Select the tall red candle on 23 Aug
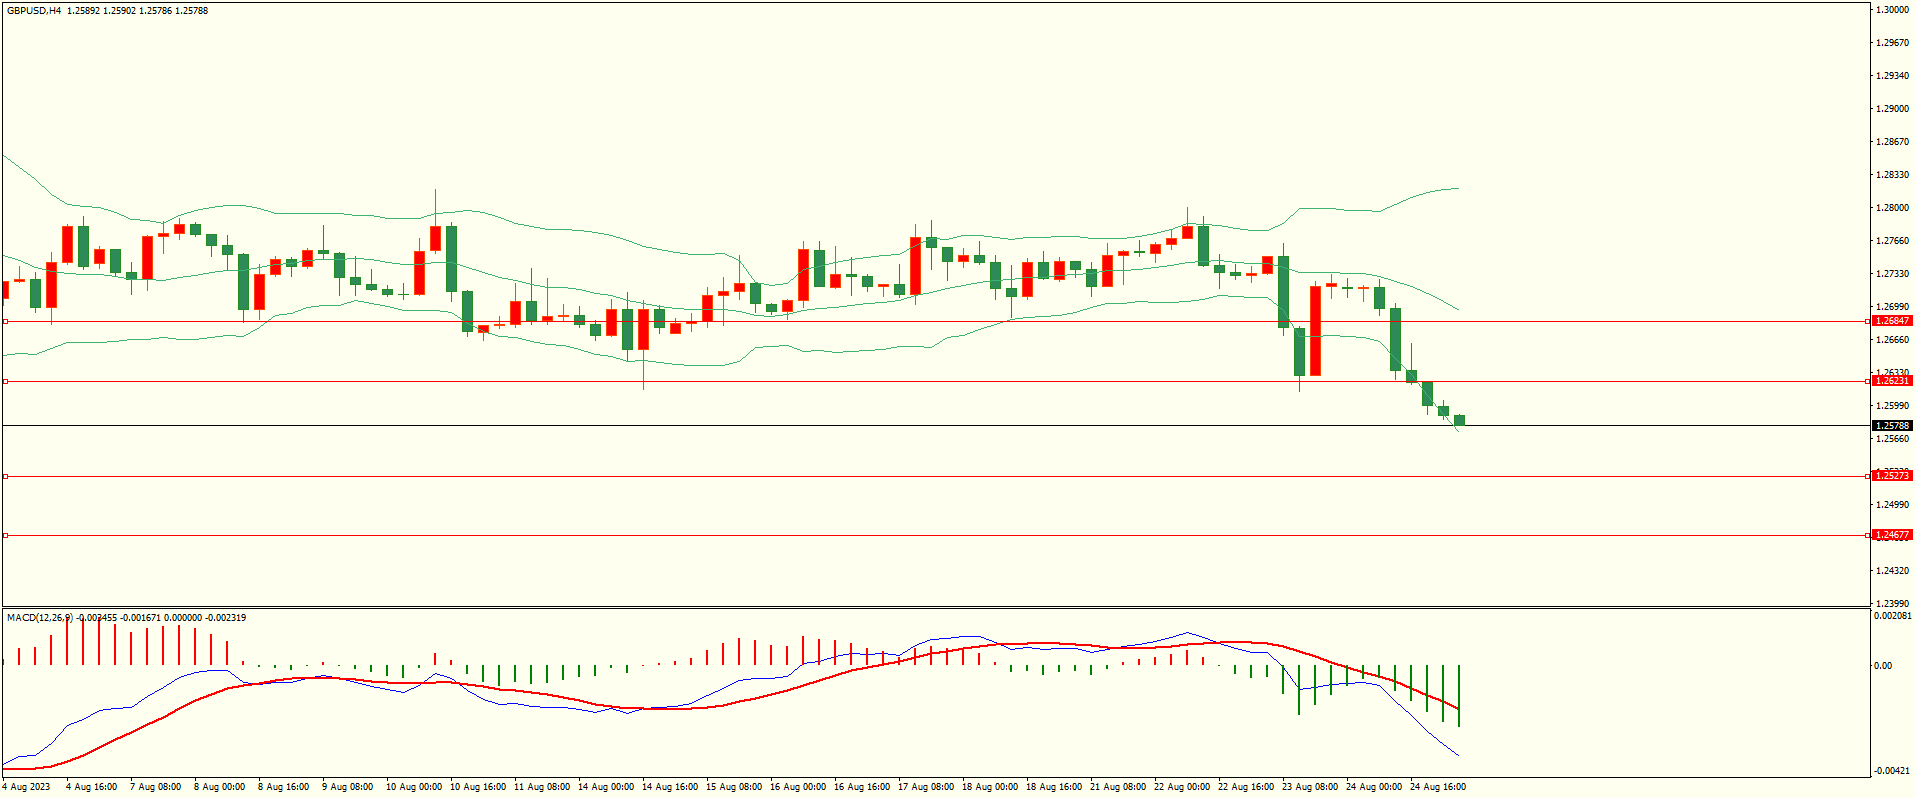This screenshot has width=1916, height=798. [x=1315, y=330]
